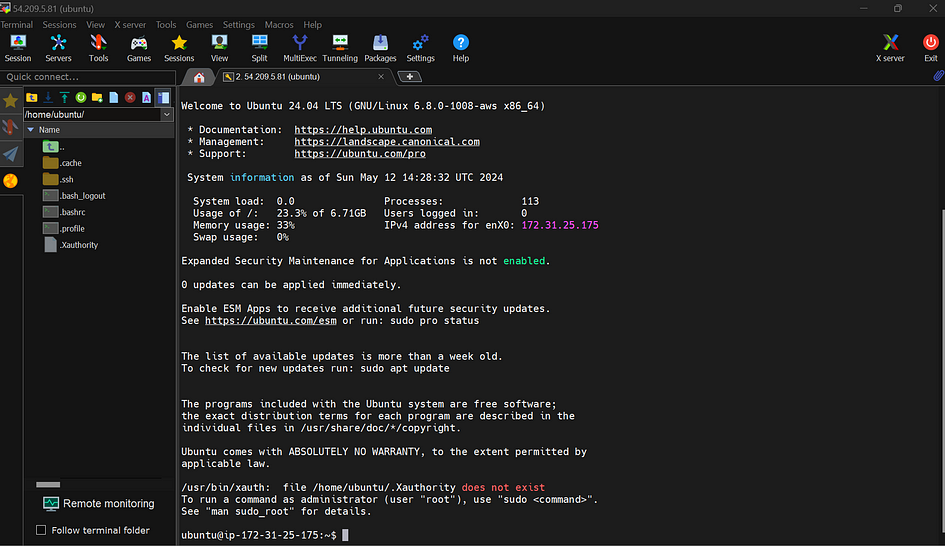Open the Tools knife sidebar tab
945x546 pixels.
(x=10, y=127)
